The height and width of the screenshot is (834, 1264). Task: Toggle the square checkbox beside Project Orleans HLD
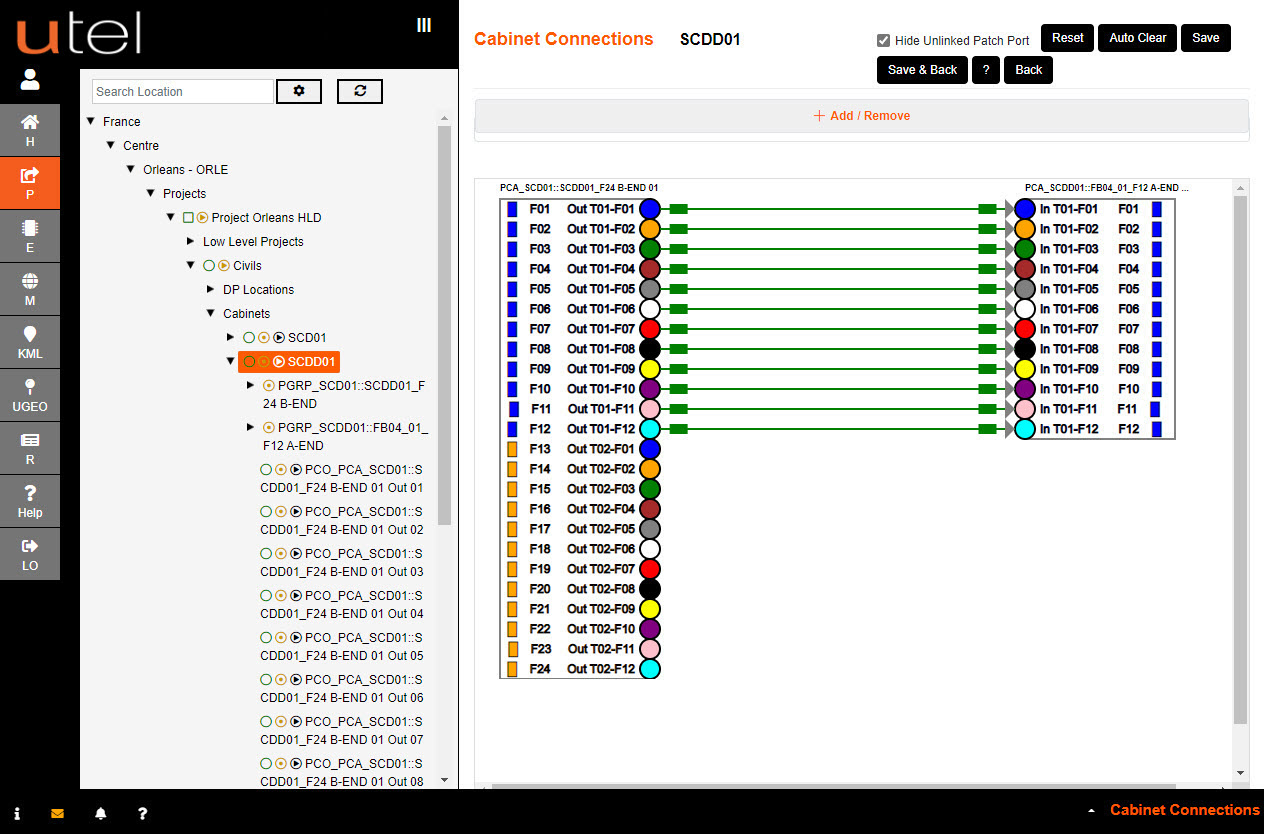187,218
